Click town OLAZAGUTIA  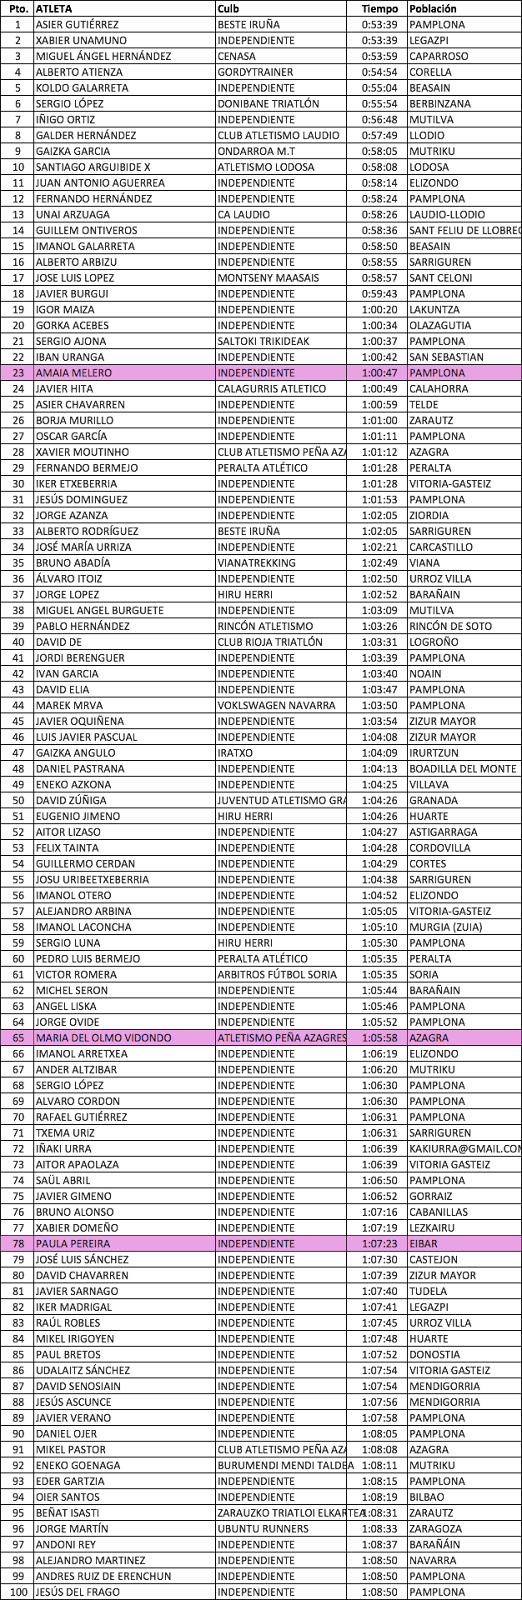point(440,325)
